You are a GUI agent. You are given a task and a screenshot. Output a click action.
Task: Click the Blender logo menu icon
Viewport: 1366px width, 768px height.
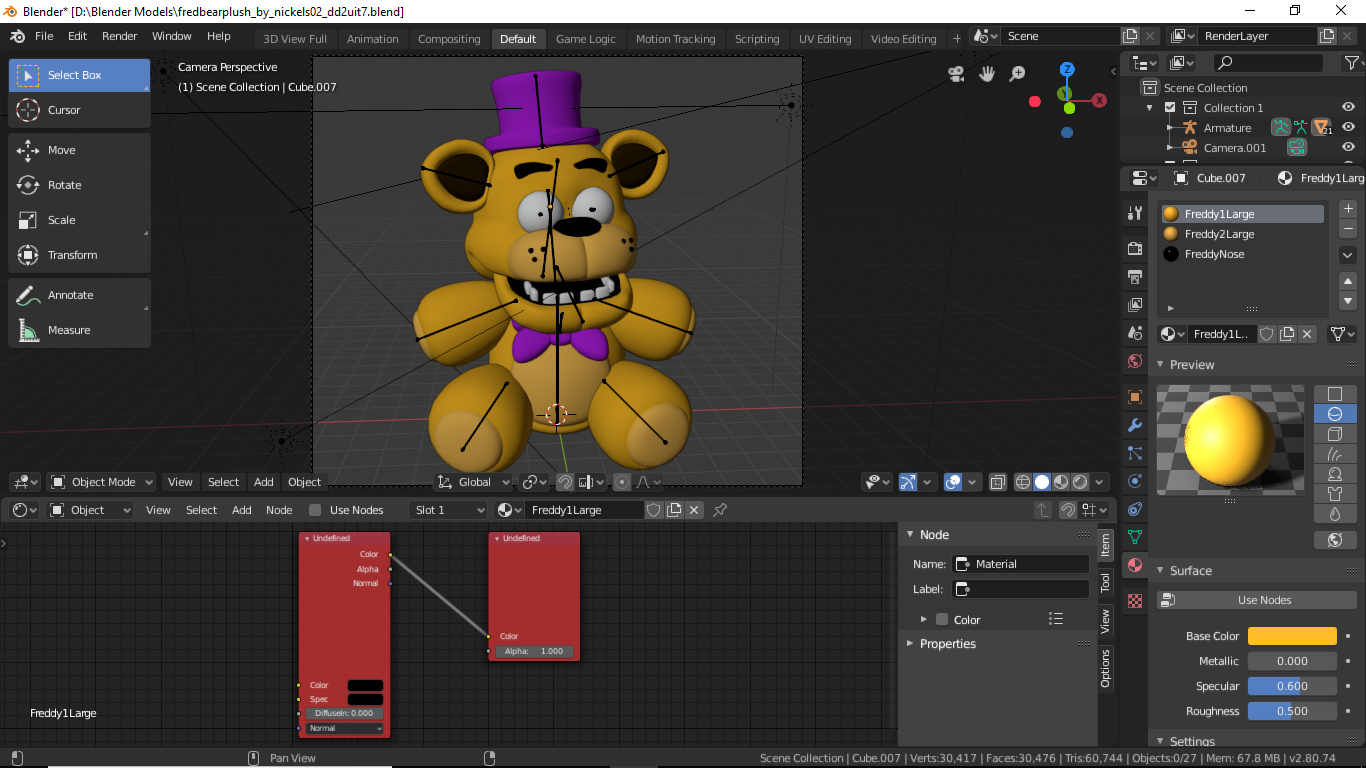(17, 36)
